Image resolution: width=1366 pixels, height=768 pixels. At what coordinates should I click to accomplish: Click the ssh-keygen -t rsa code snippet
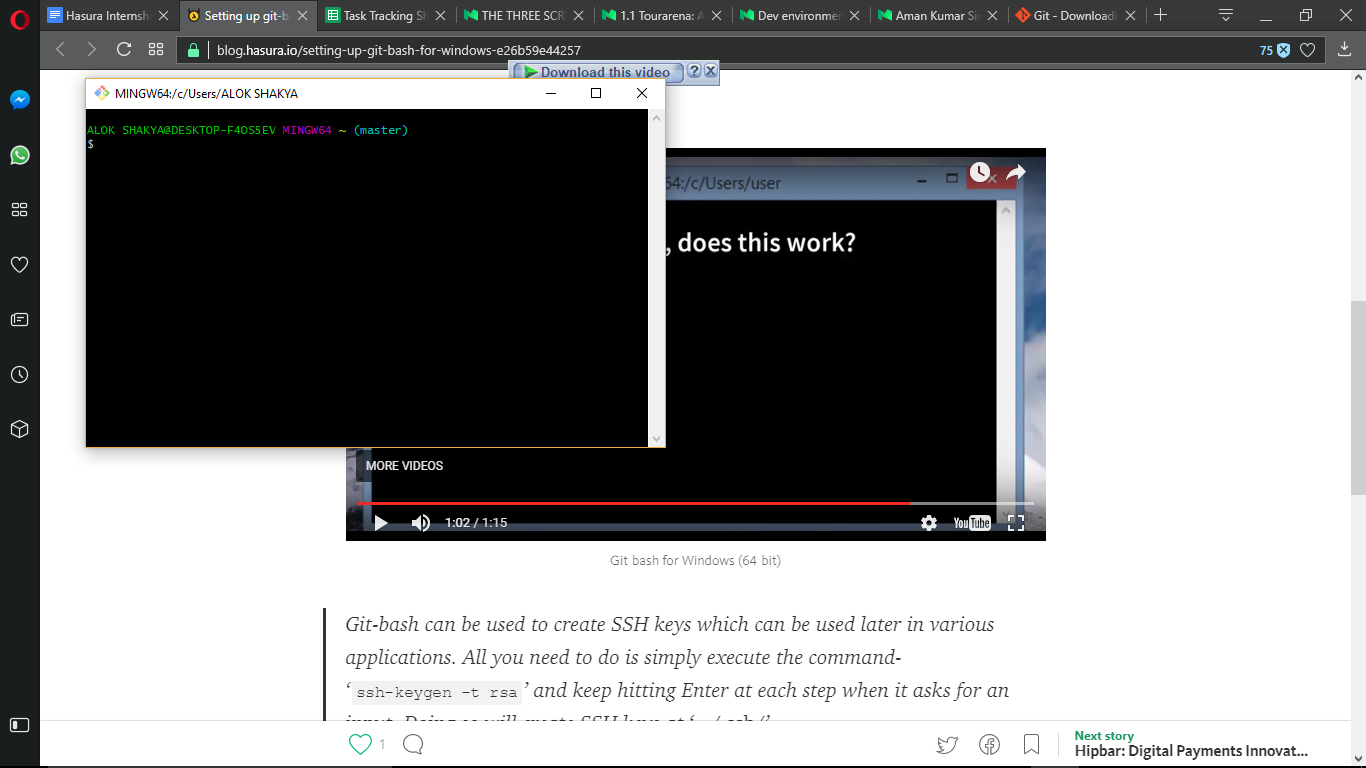tap(439, 693)
